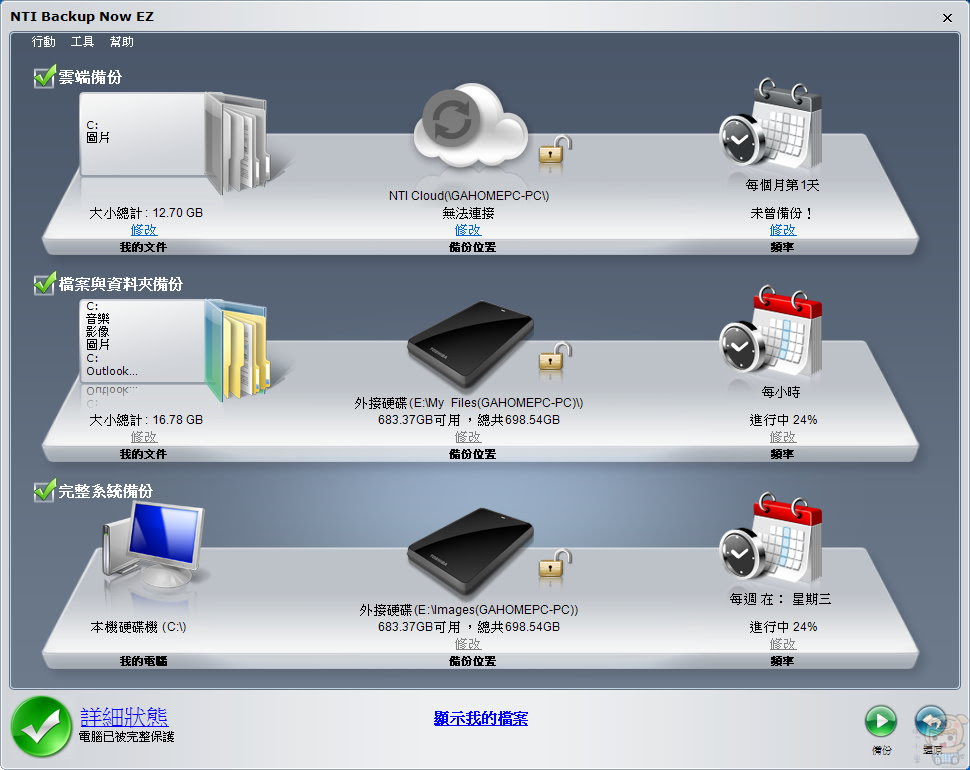Click 修改 under 星期三 進行中 24%
Image resolution: width=970 pixels, height=770 pixels.
coord(783,644)
